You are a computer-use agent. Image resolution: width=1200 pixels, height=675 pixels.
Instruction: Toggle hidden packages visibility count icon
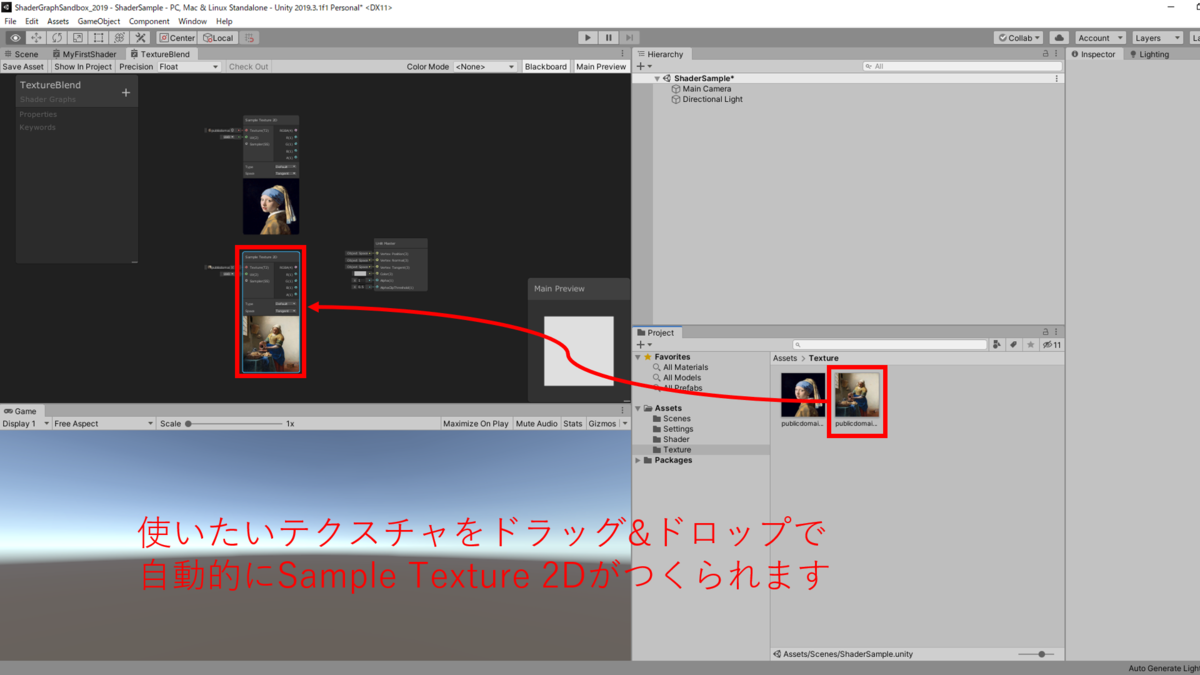point(1051,344)
